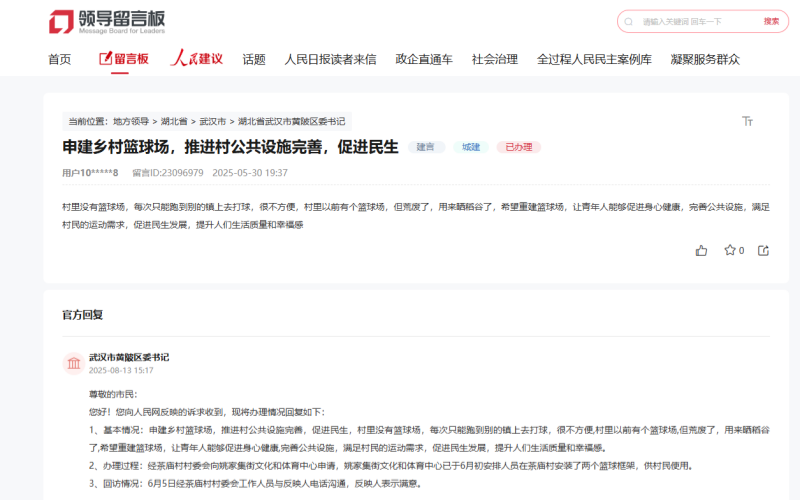Select the 话题 navigation item
Image resolution: width=800 pixels, height=500 pixels.
[254, 60]
